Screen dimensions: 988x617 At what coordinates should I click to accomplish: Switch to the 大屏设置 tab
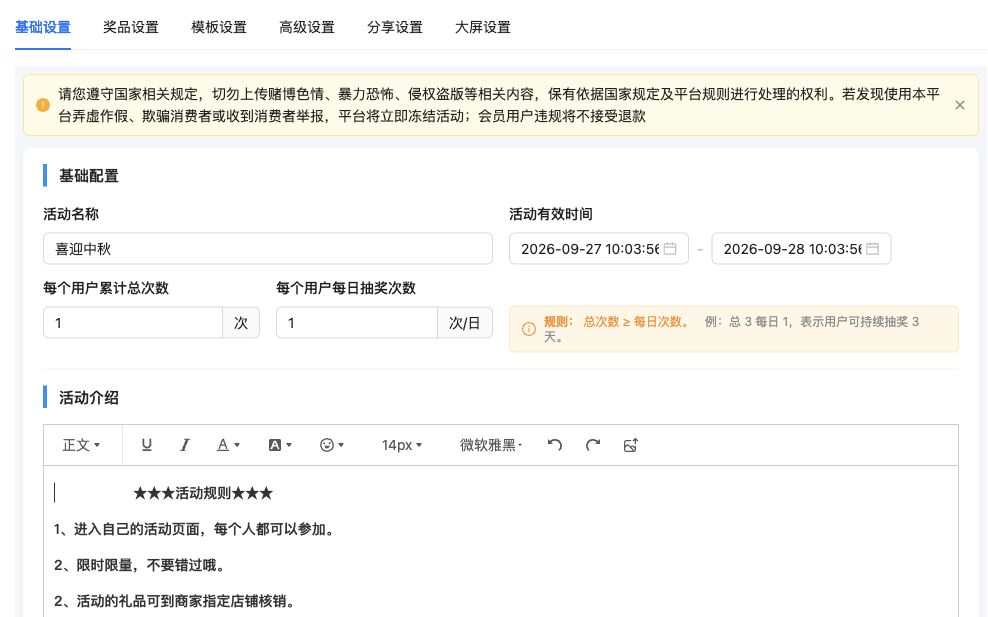(x=483, y=27)
